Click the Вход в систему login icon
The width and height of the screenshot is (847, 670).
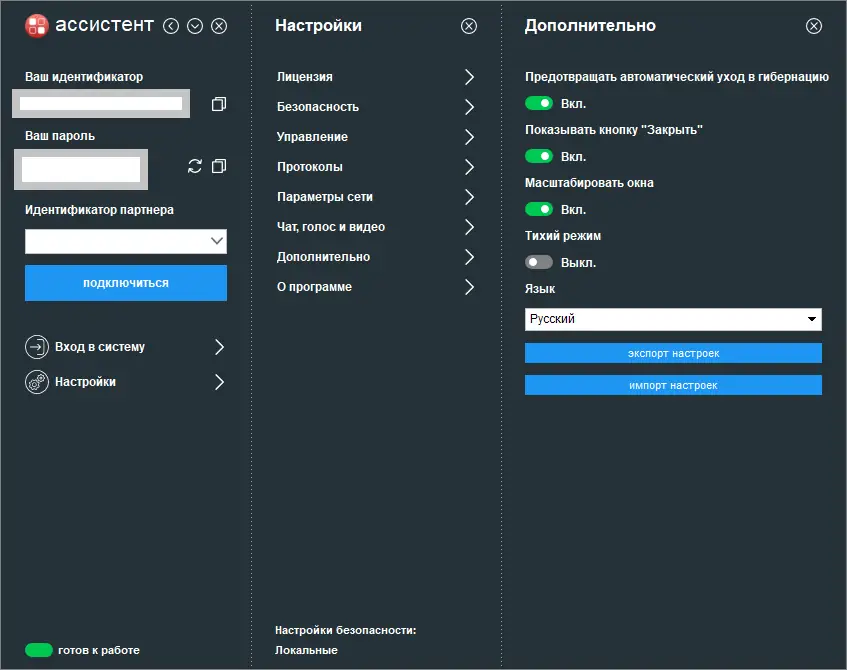tap(36, 347)
